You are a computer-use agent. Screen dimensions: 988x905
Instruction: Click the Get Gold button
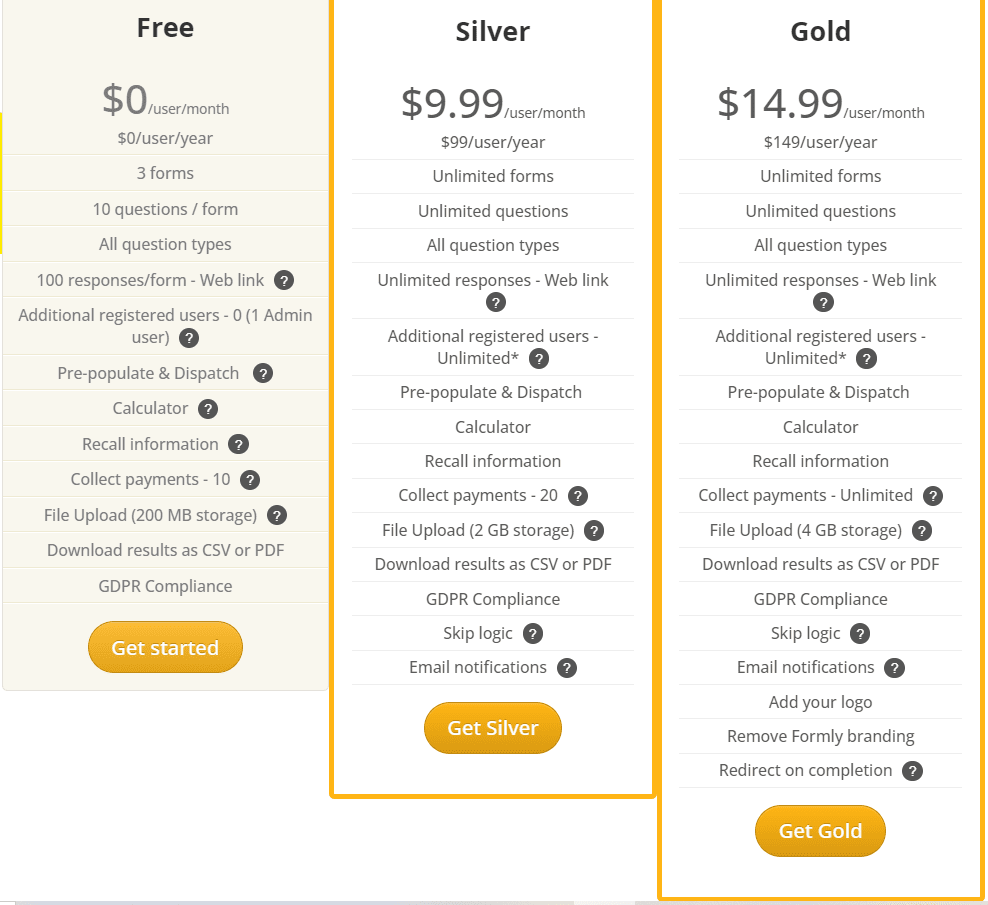click(x=820, y=831)
